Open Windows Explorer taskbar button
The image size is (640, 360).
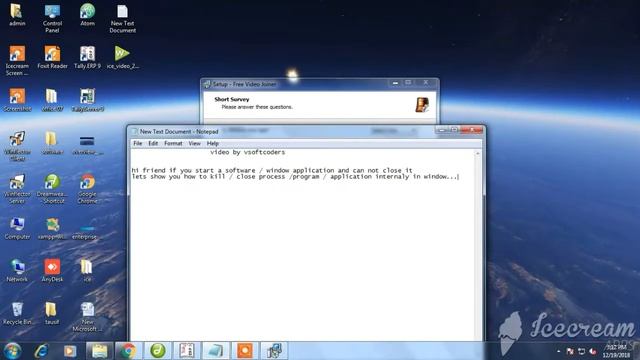99,351
